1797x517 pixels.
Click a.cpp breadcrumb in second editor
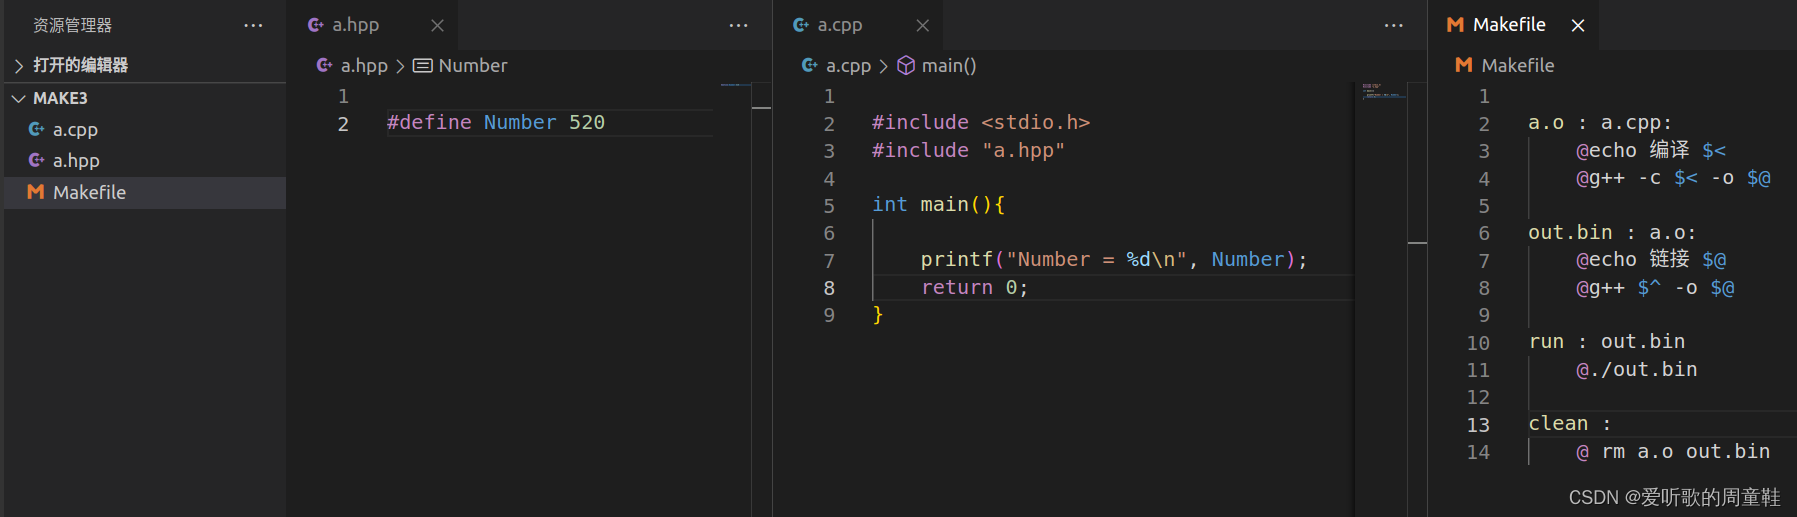[848, 65]
